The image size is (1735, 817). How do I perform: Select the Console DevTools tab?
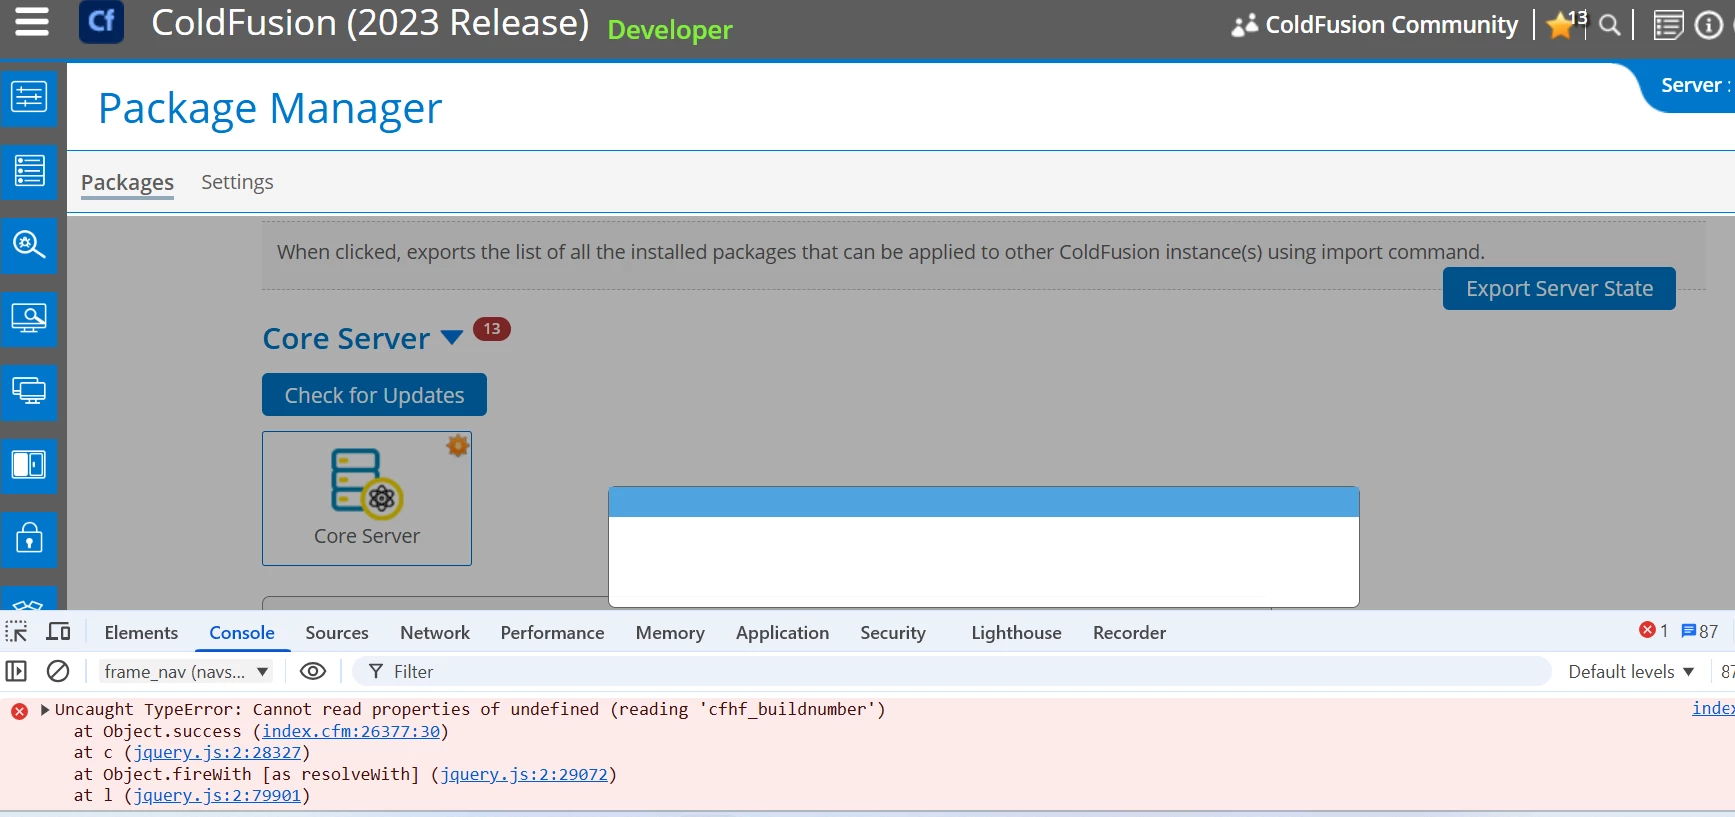coord(242,633)
